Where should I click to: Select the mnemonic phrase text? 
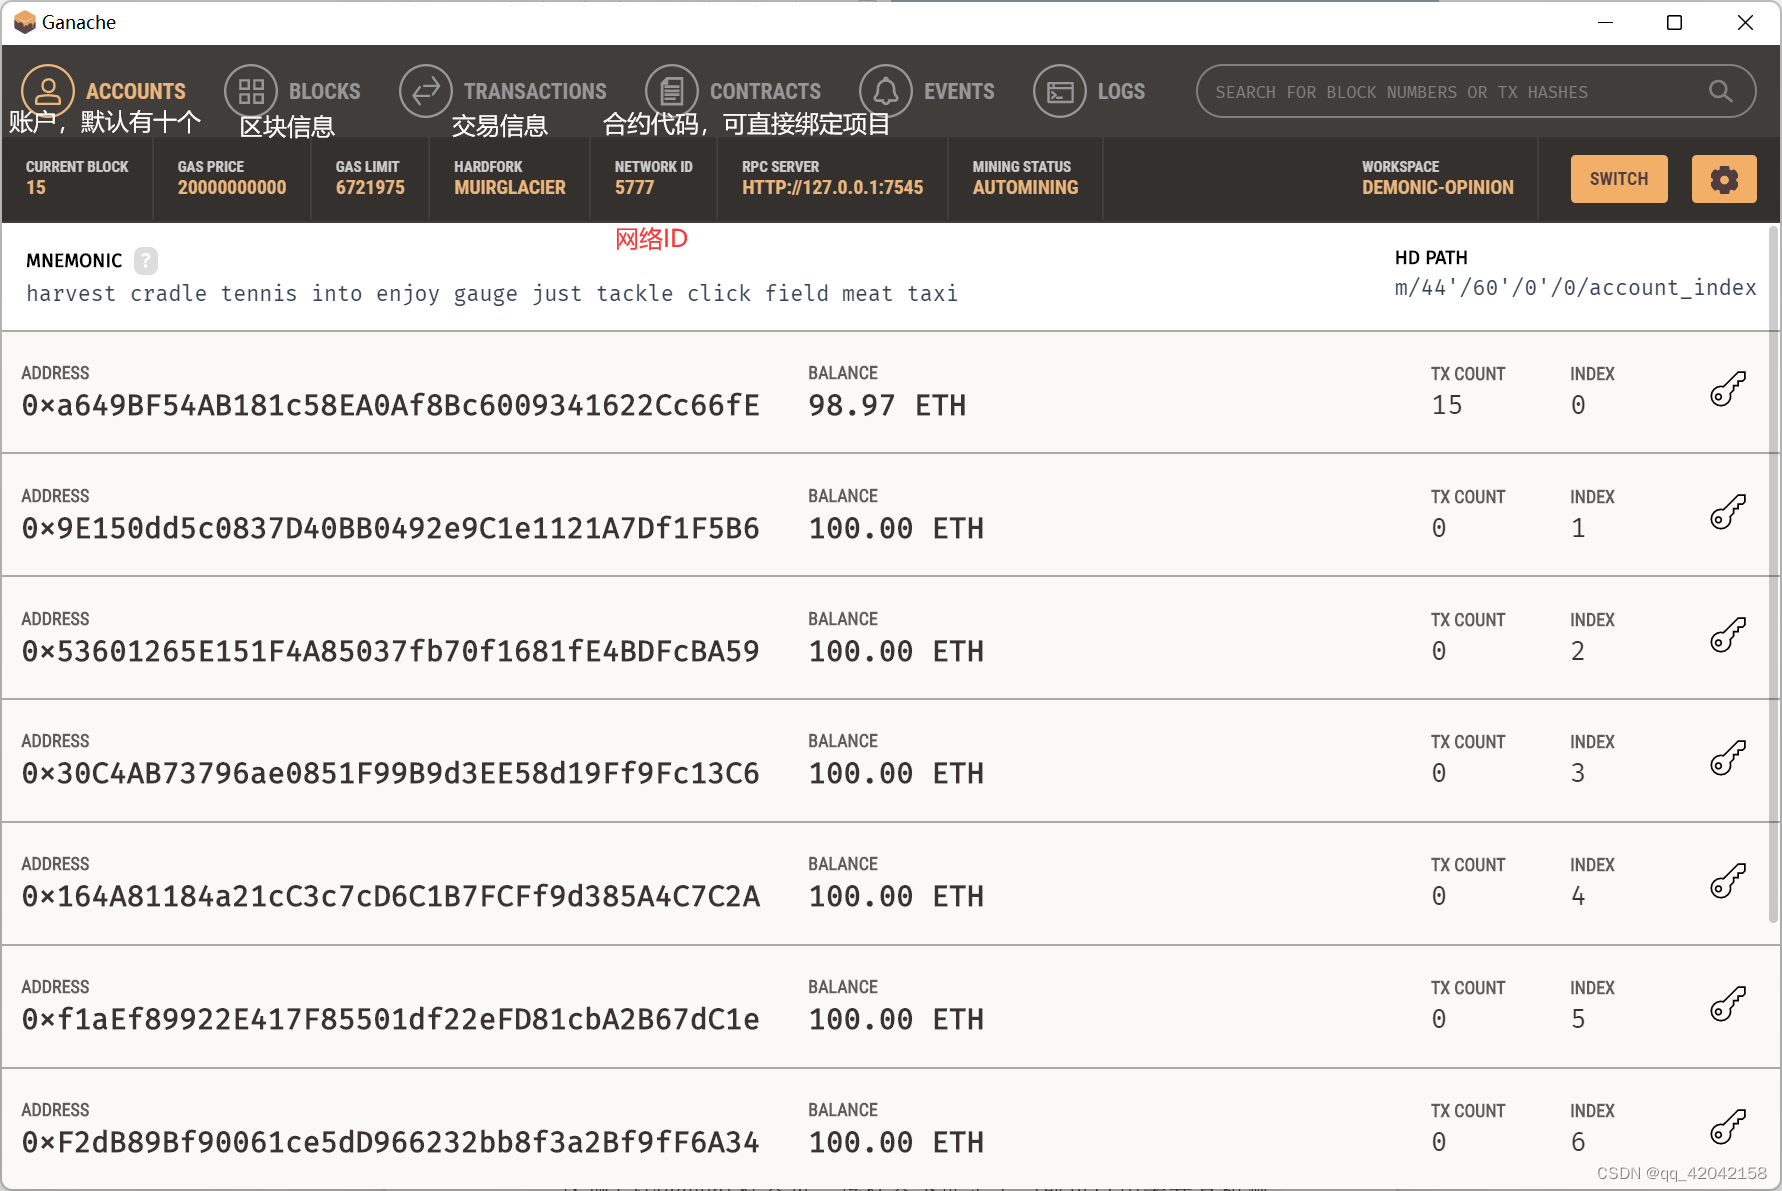click(492, 293)
